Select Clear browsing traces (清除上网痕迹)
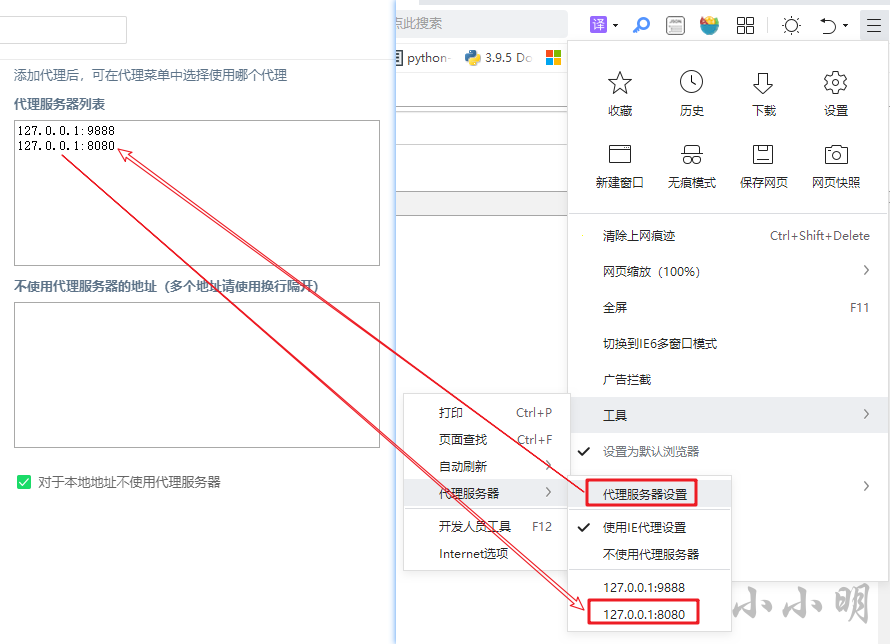The width and height of the screenshot is (890, 644). pos(728,235)
